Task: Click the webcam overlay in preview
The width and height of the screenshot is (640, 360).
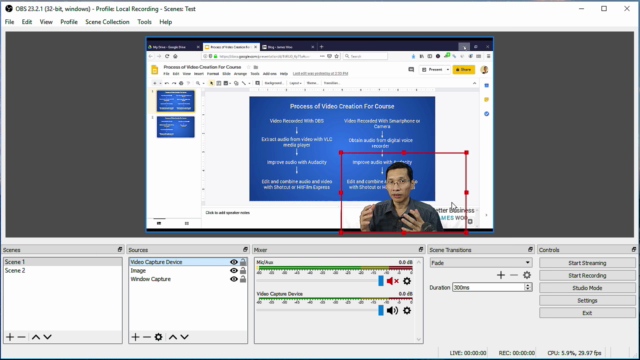Action: point(404,193)
